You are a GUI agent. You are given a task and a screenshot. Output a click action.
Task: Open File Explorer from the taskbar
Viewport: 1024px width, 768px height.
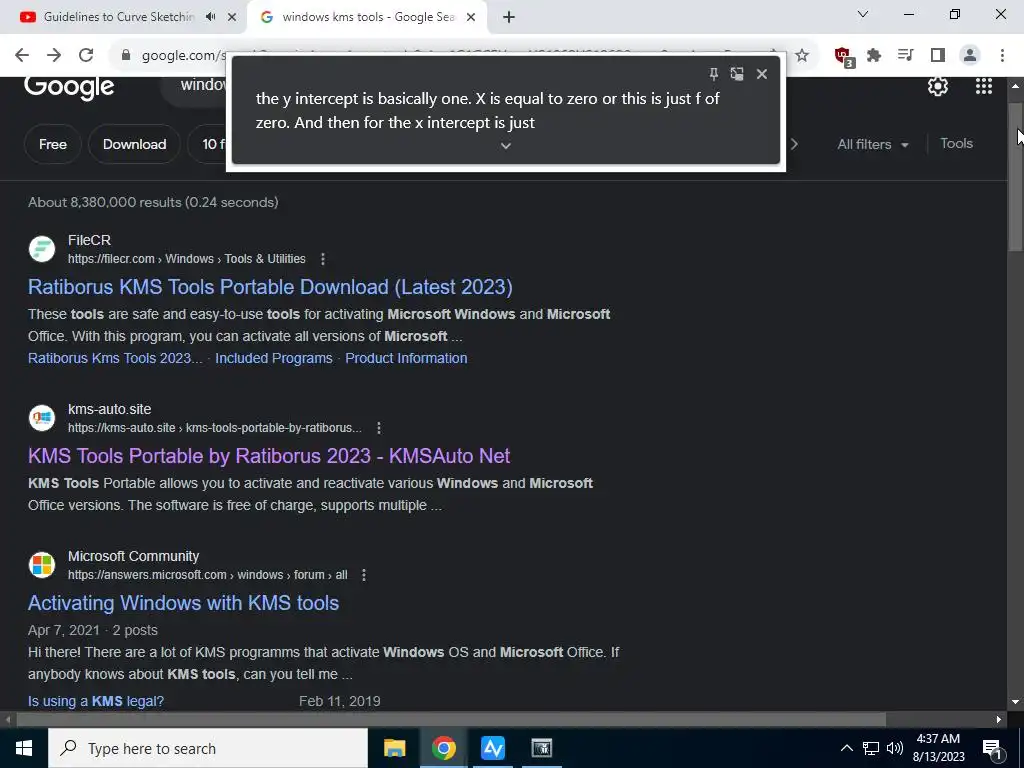(x=394, y=748)
